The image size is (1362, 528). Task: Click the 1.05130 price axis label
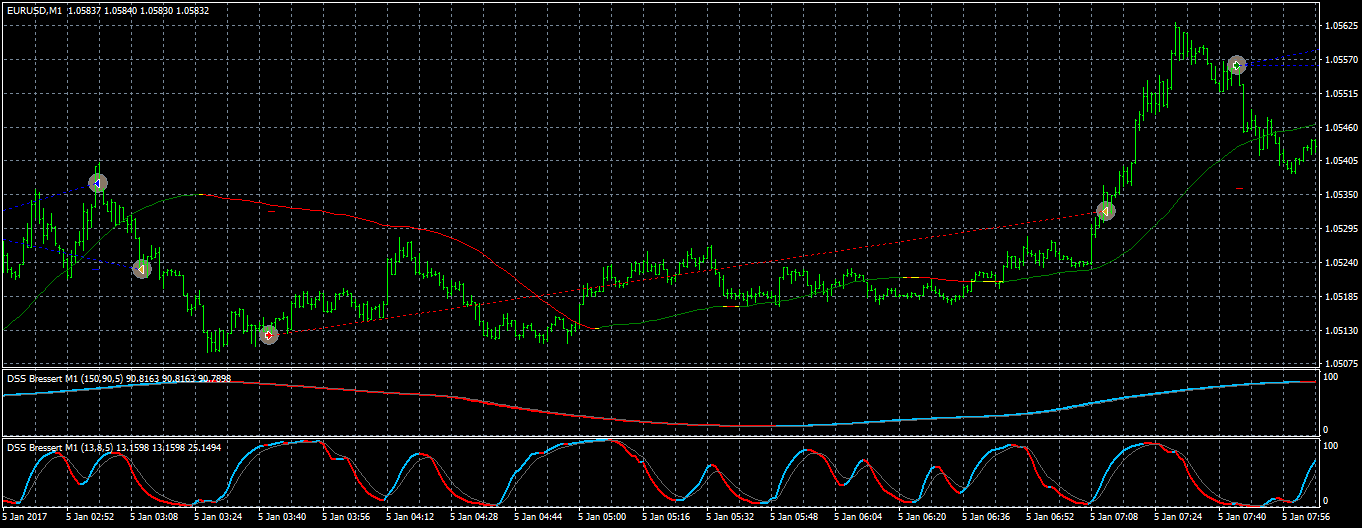[x=1340, y=330]
